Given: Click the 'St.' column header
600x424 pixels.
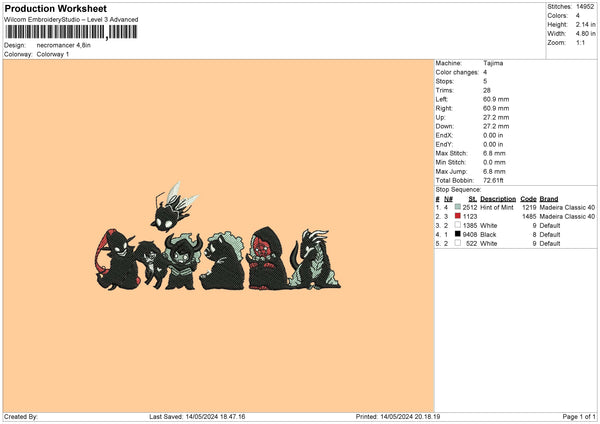Looking at the screenshot, I should coord(473,199).
